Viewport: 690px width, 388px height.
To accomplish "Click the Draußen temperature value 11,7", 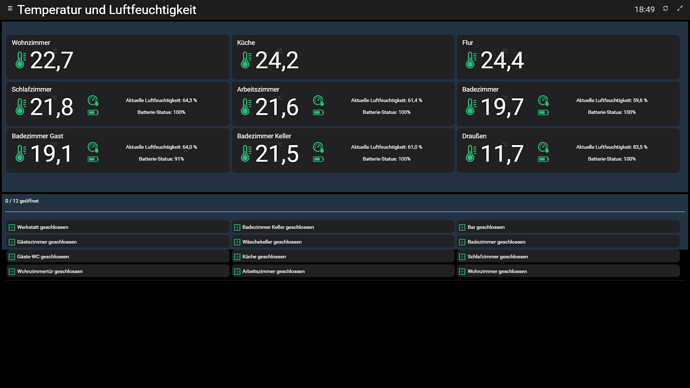I will (502, 154).
